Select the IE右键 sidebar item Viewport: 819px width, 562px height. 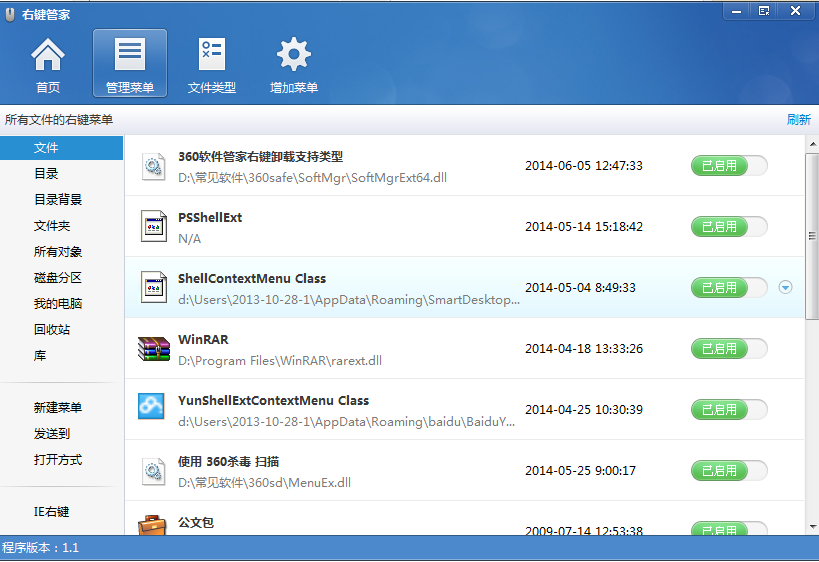[52, 512]
